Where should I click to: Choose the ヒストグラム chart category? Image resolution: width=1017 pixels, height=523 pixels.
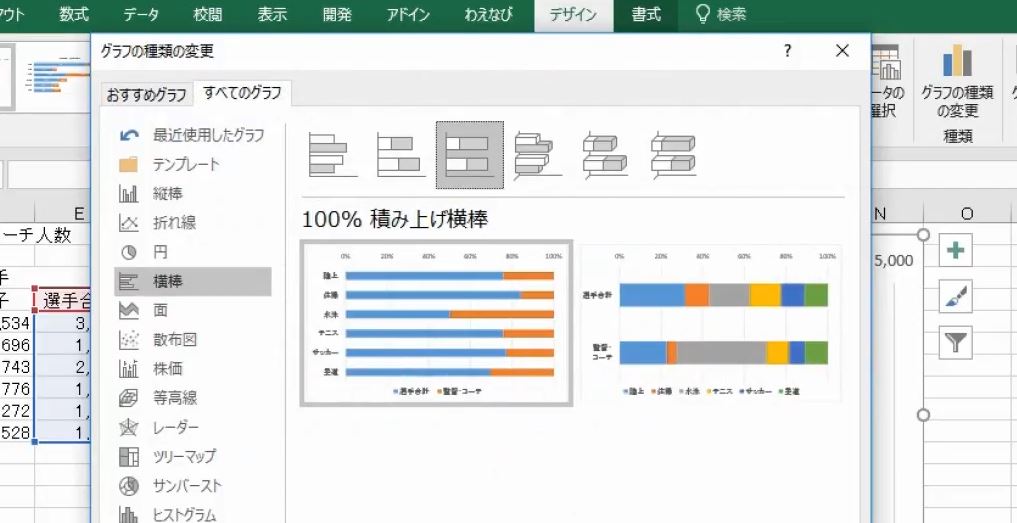pos(193,515)
